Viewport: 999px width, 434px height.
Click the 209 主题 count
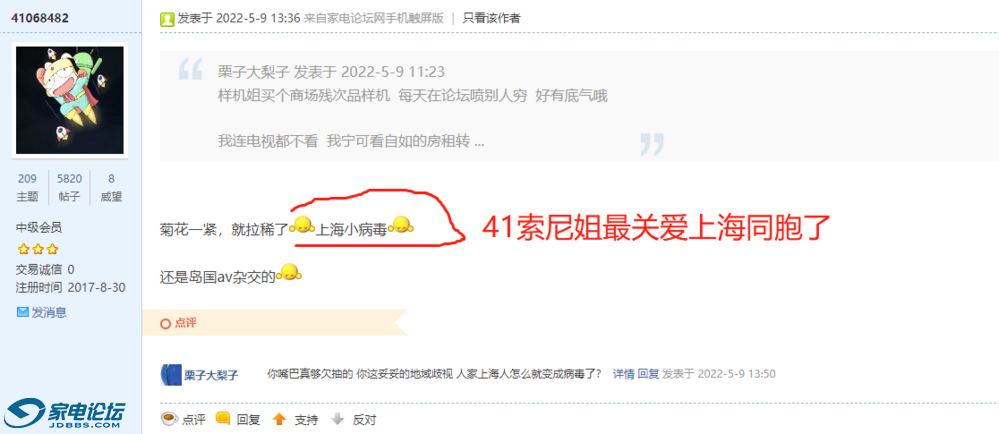[x=27, y=187]
